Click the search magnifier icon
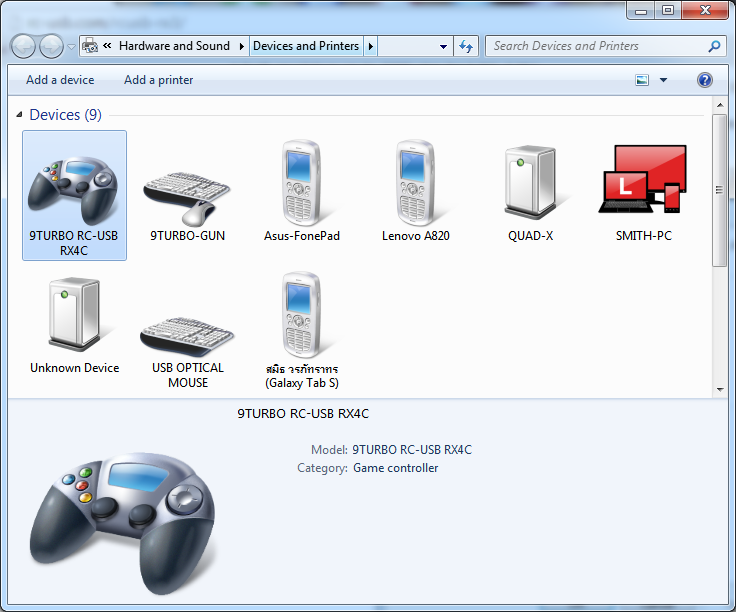Screen dimensions: 736x612 pyautogui.click(x=714, y=46)
